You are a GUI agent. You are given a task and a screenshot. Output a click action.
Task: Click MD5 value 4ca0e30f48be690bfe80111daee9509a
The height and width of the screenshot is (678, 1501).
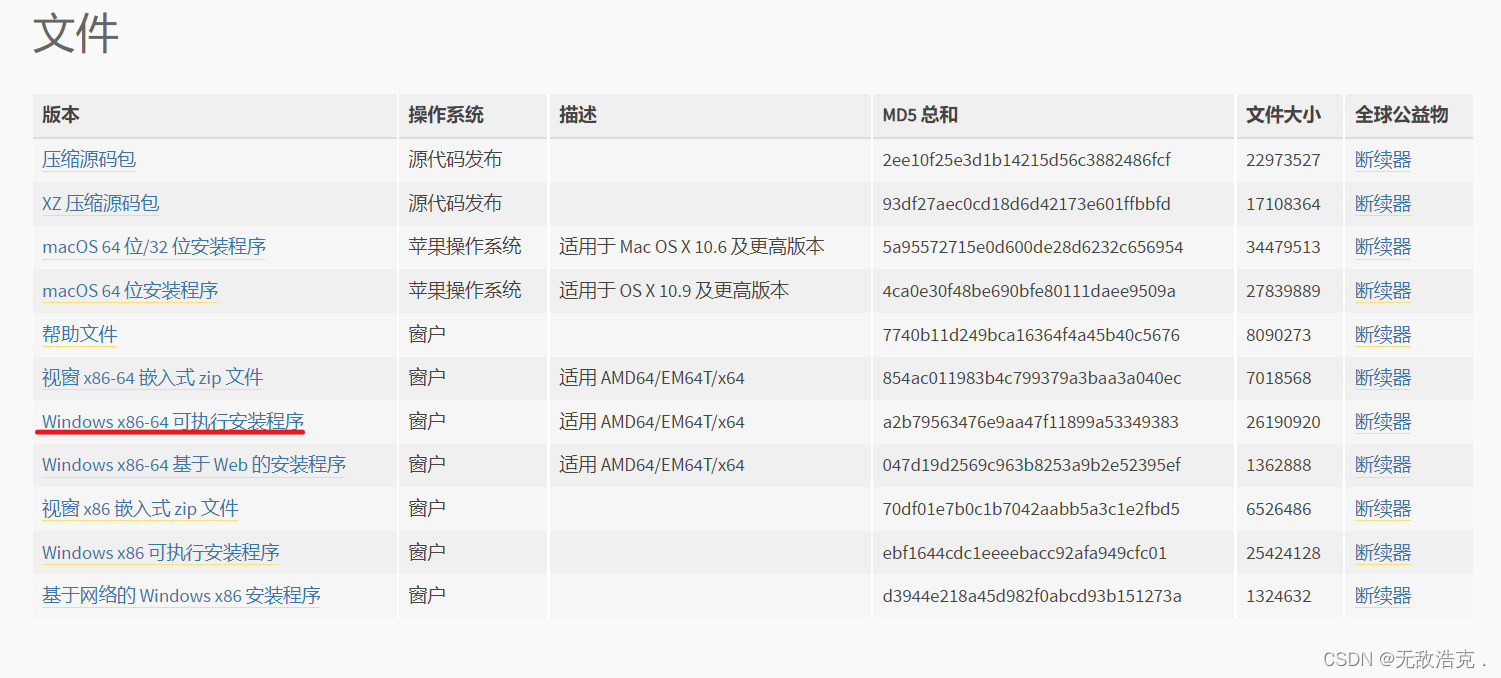pyautogui.click(x=1029, y=291)
